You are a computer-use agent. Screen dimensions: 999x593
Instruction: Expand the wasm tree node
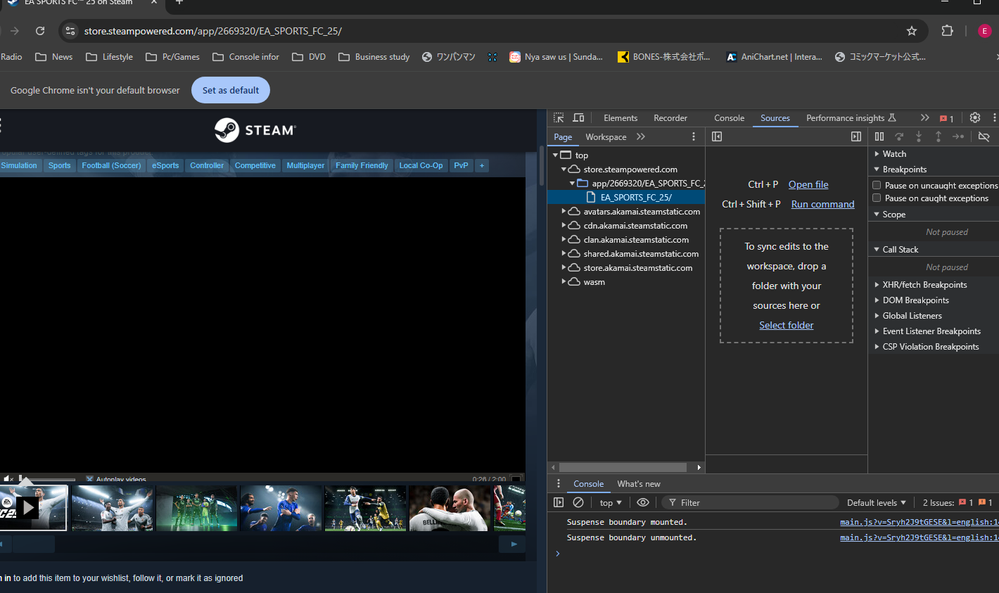563,282
